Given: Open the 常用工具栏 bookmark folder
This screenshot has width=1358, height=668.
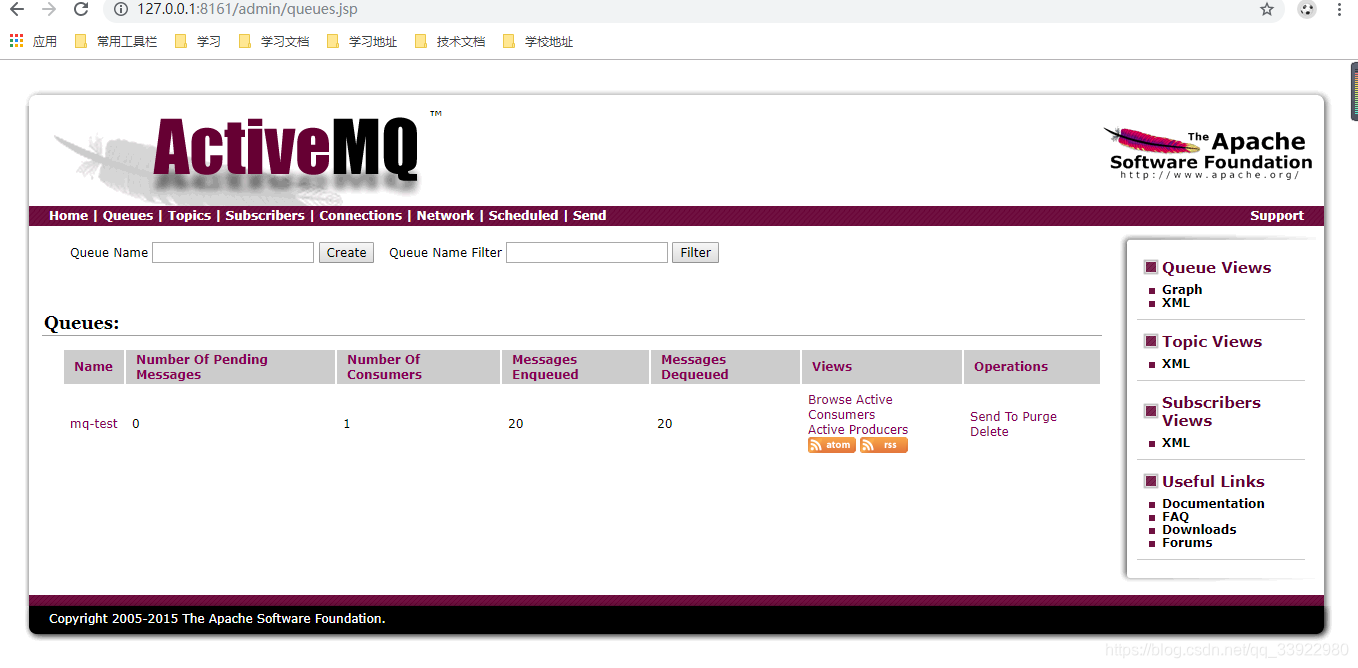Looking at the screenshot, I should click(117, 42).
